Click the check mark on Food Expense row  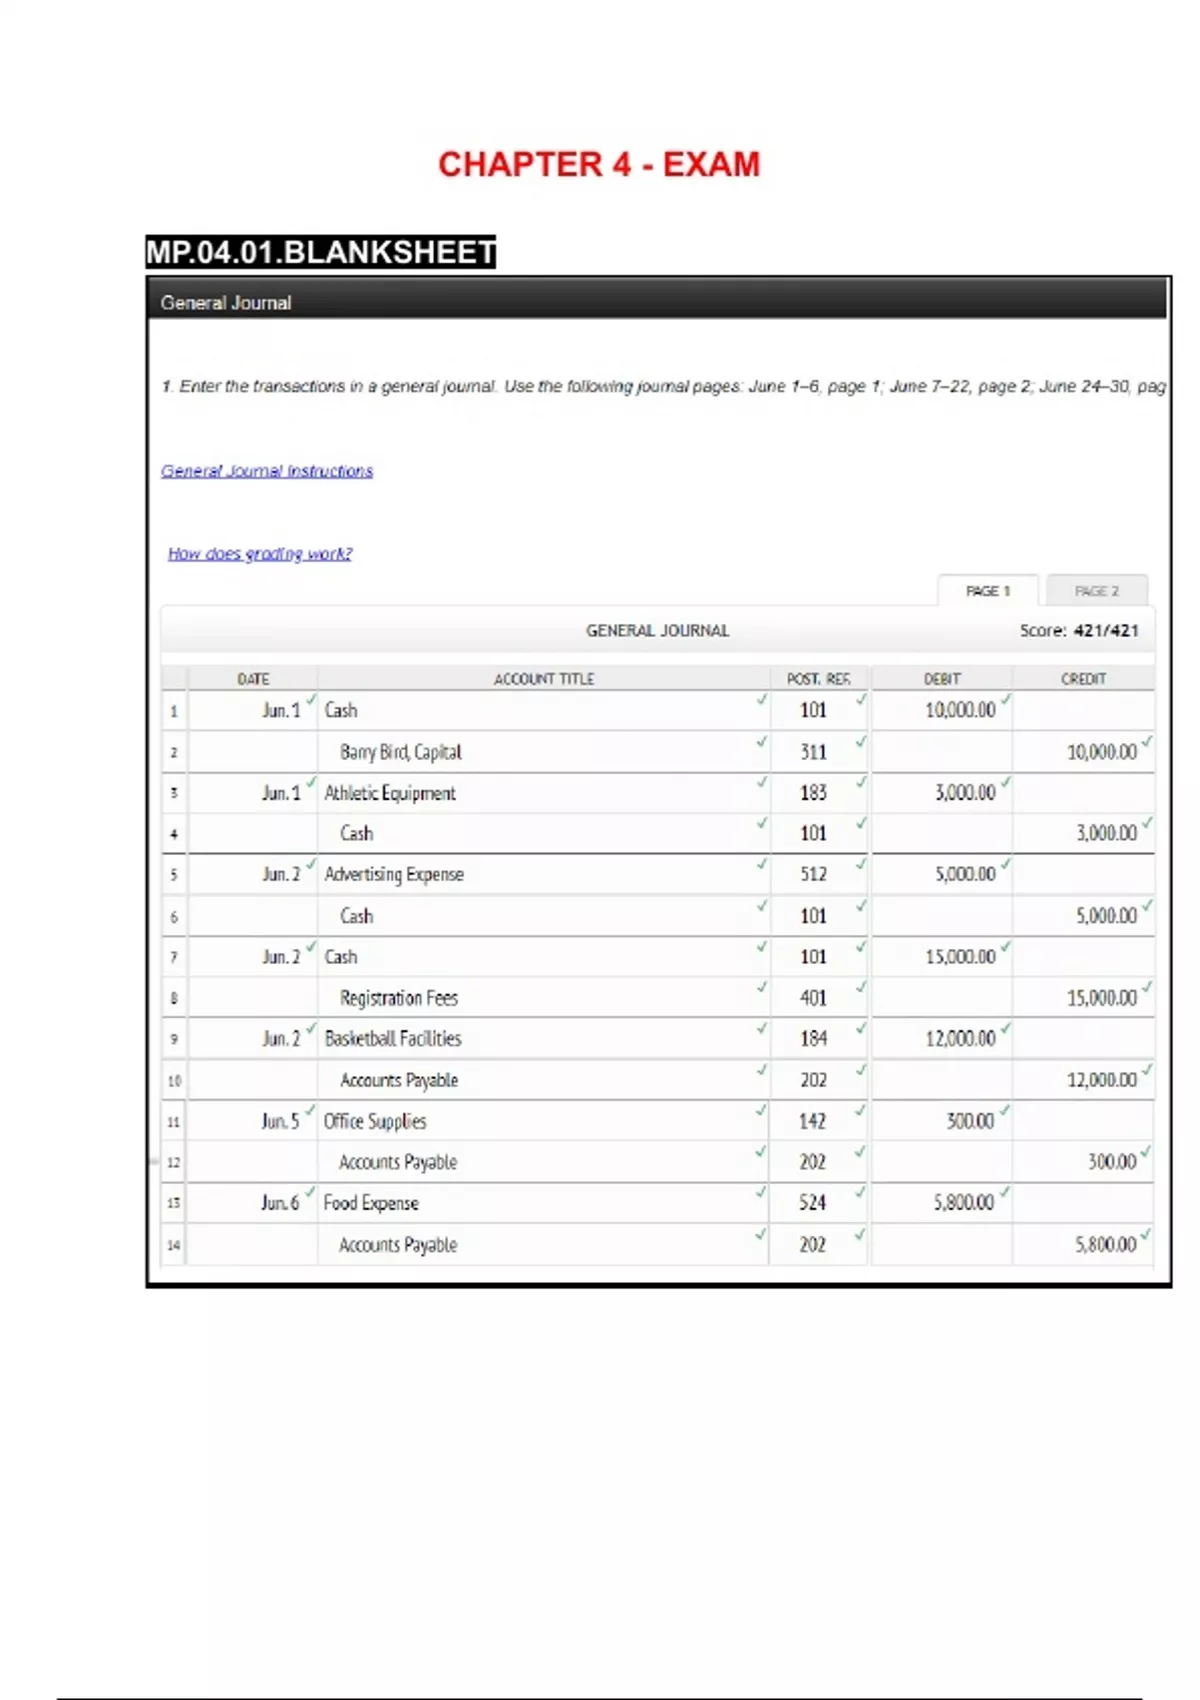pyautogui.click(x=761, y=1192)
